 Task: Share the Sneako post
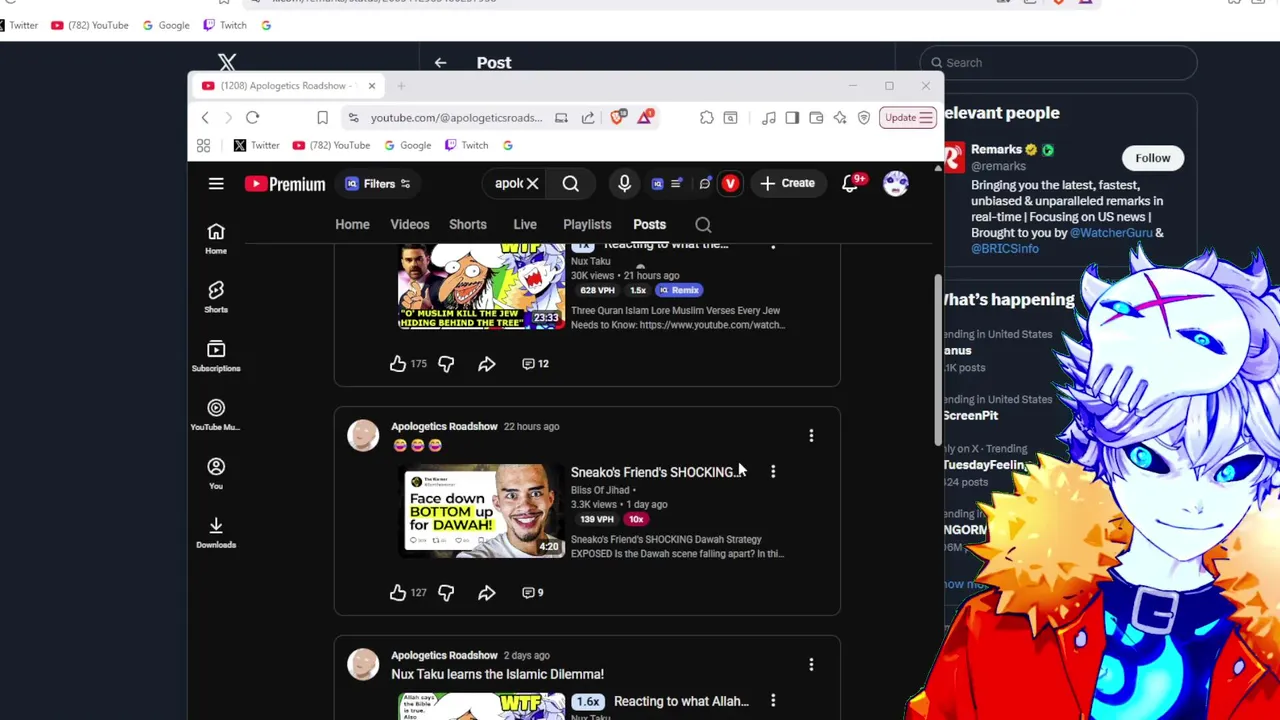pos(486,593)
